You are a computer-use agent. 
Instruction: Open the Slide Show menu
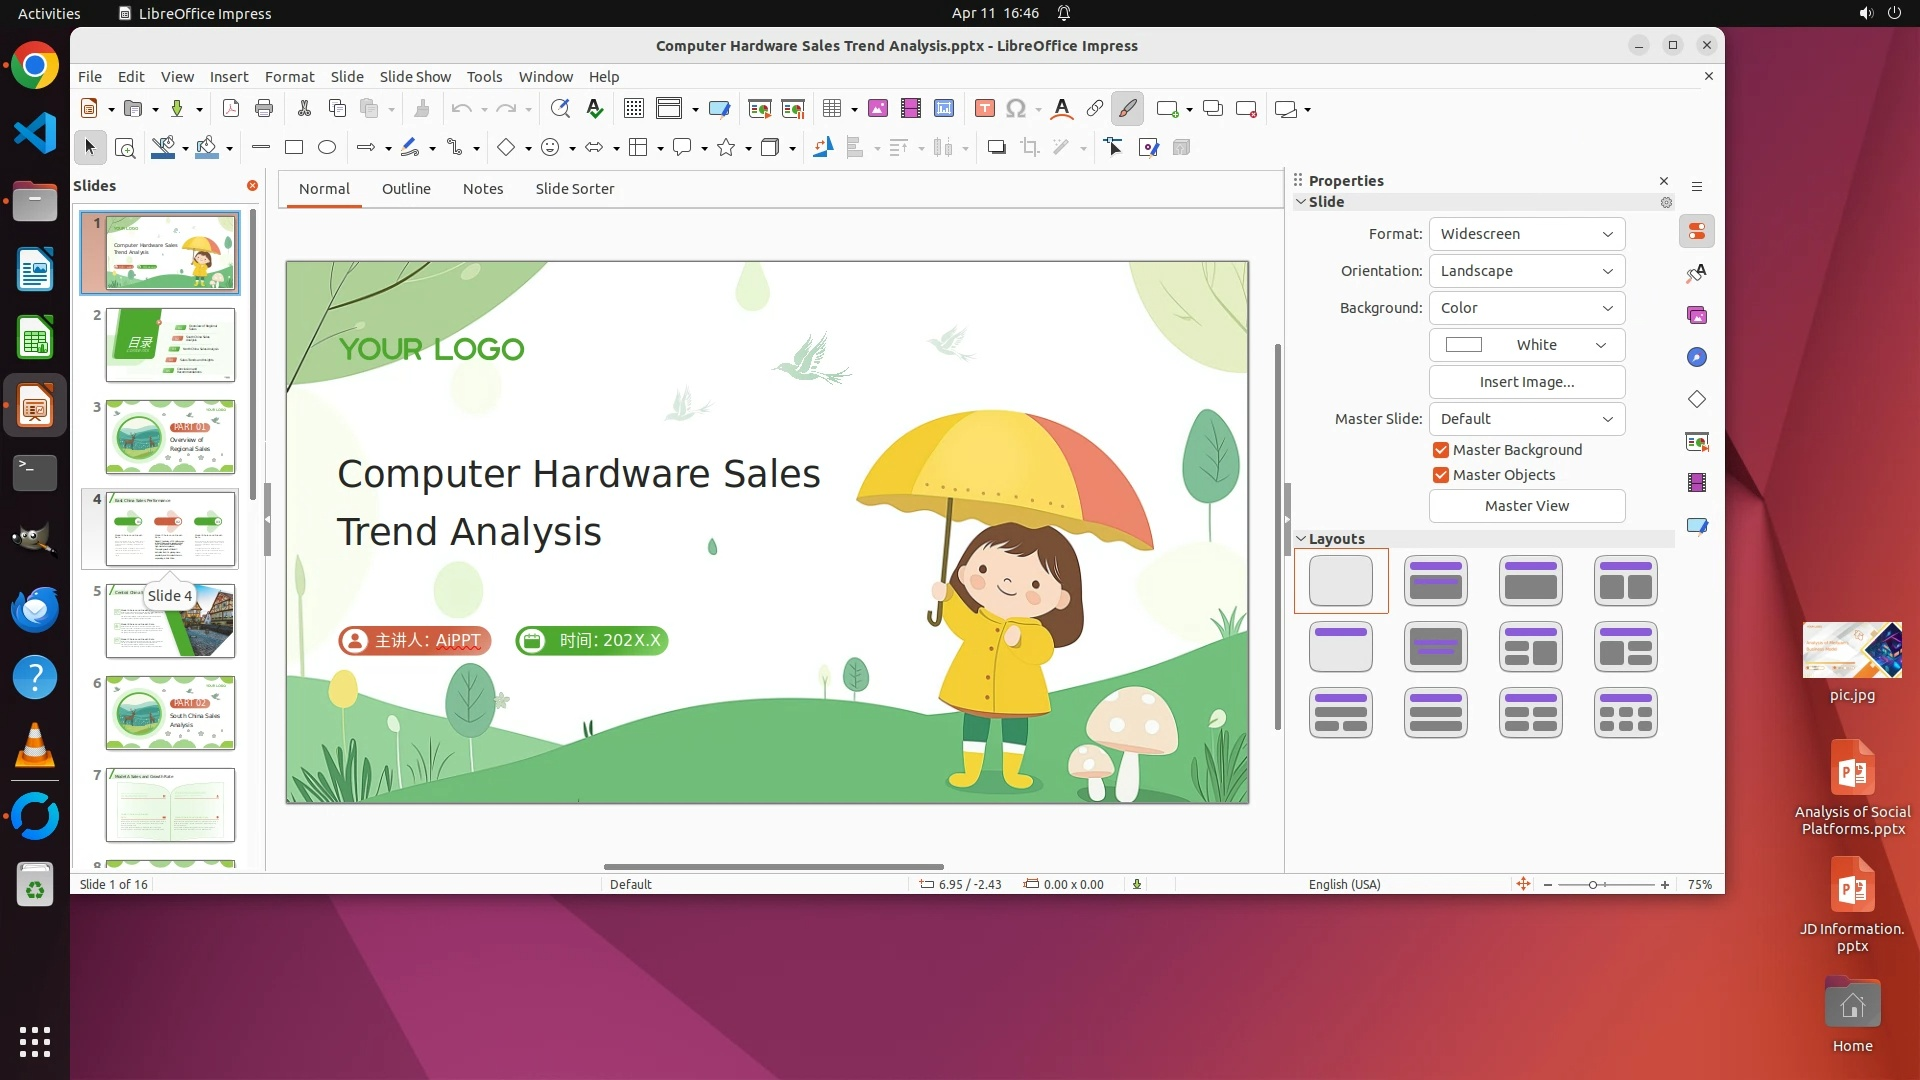click(x=415, y=77)
